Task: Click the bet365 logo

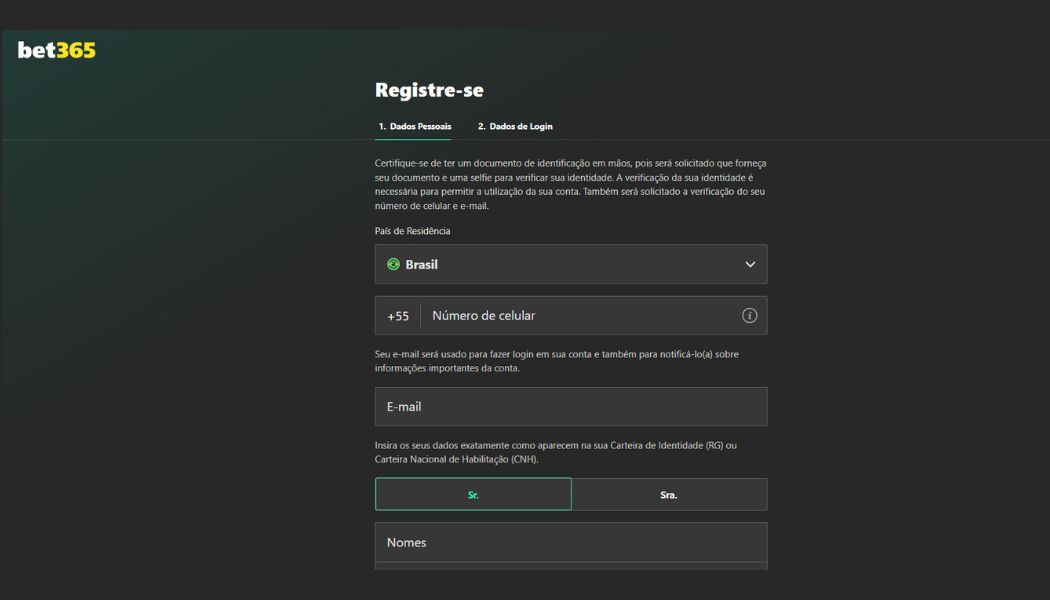Action: pyautogui.click(x=57, y=50)
